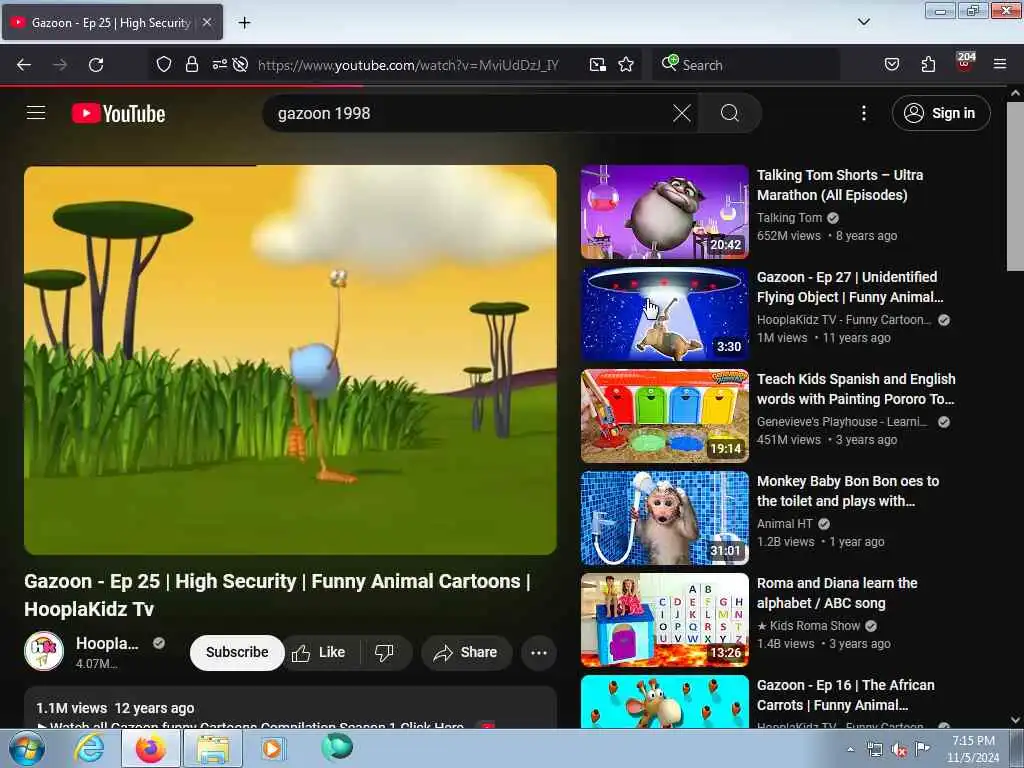Open uBlock extension with 204 badge
The width and height of the screenshot is (1024, 768).
[965, 63]
